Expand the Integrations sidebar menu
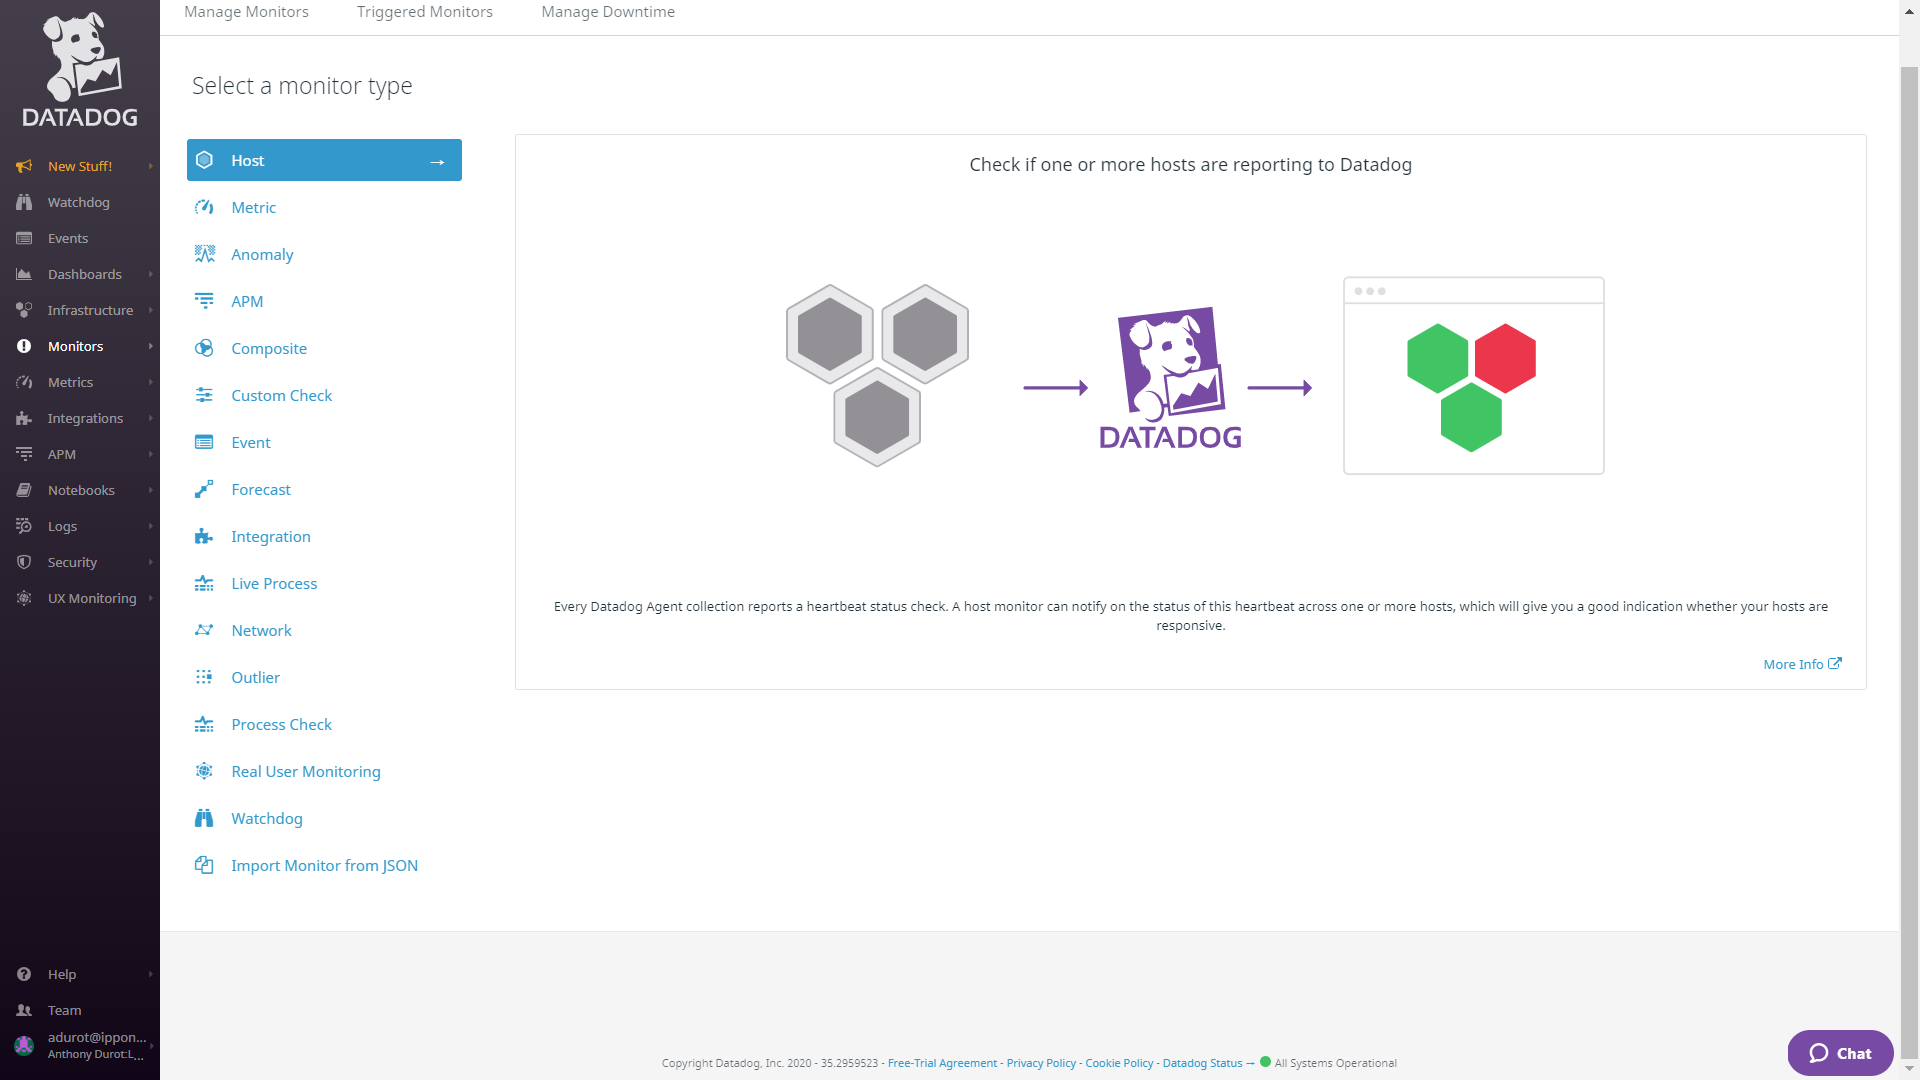The image size is (1920, 1080). [x=85, y=418]
